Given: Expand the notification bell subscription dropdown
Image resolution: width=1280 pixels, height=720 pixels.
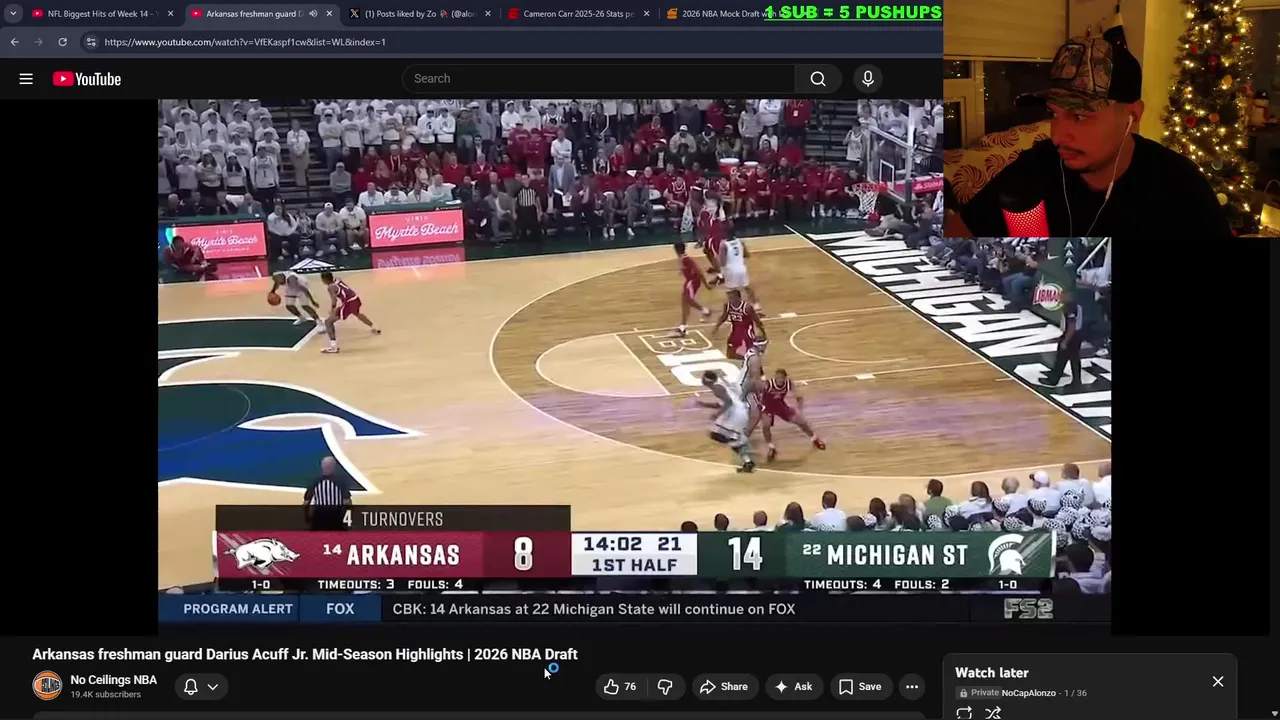Looking at the screenshot, I should coord(200,687).
